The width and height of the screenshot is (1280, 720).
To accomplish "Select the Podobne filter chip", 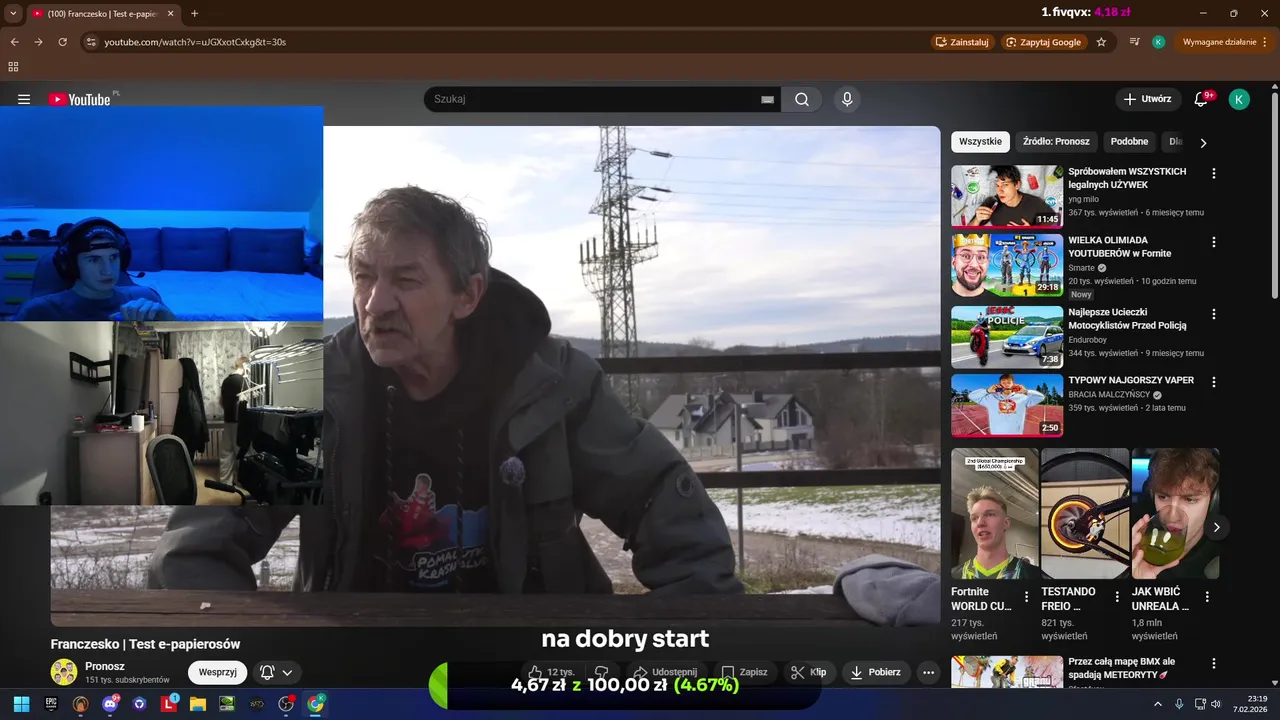I will [1130, 142].
